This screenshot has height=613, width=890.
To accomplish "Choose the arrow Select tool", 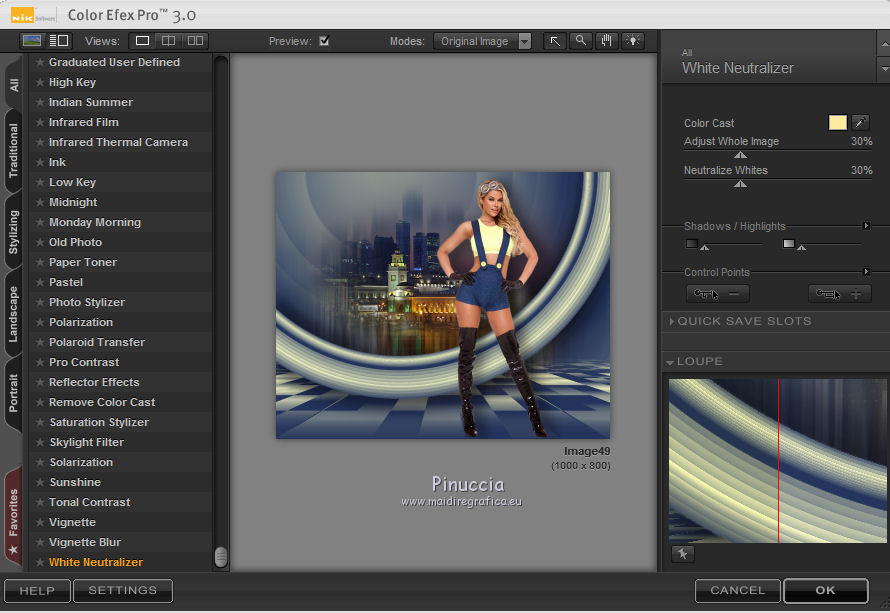I will (x=555, y=41).
